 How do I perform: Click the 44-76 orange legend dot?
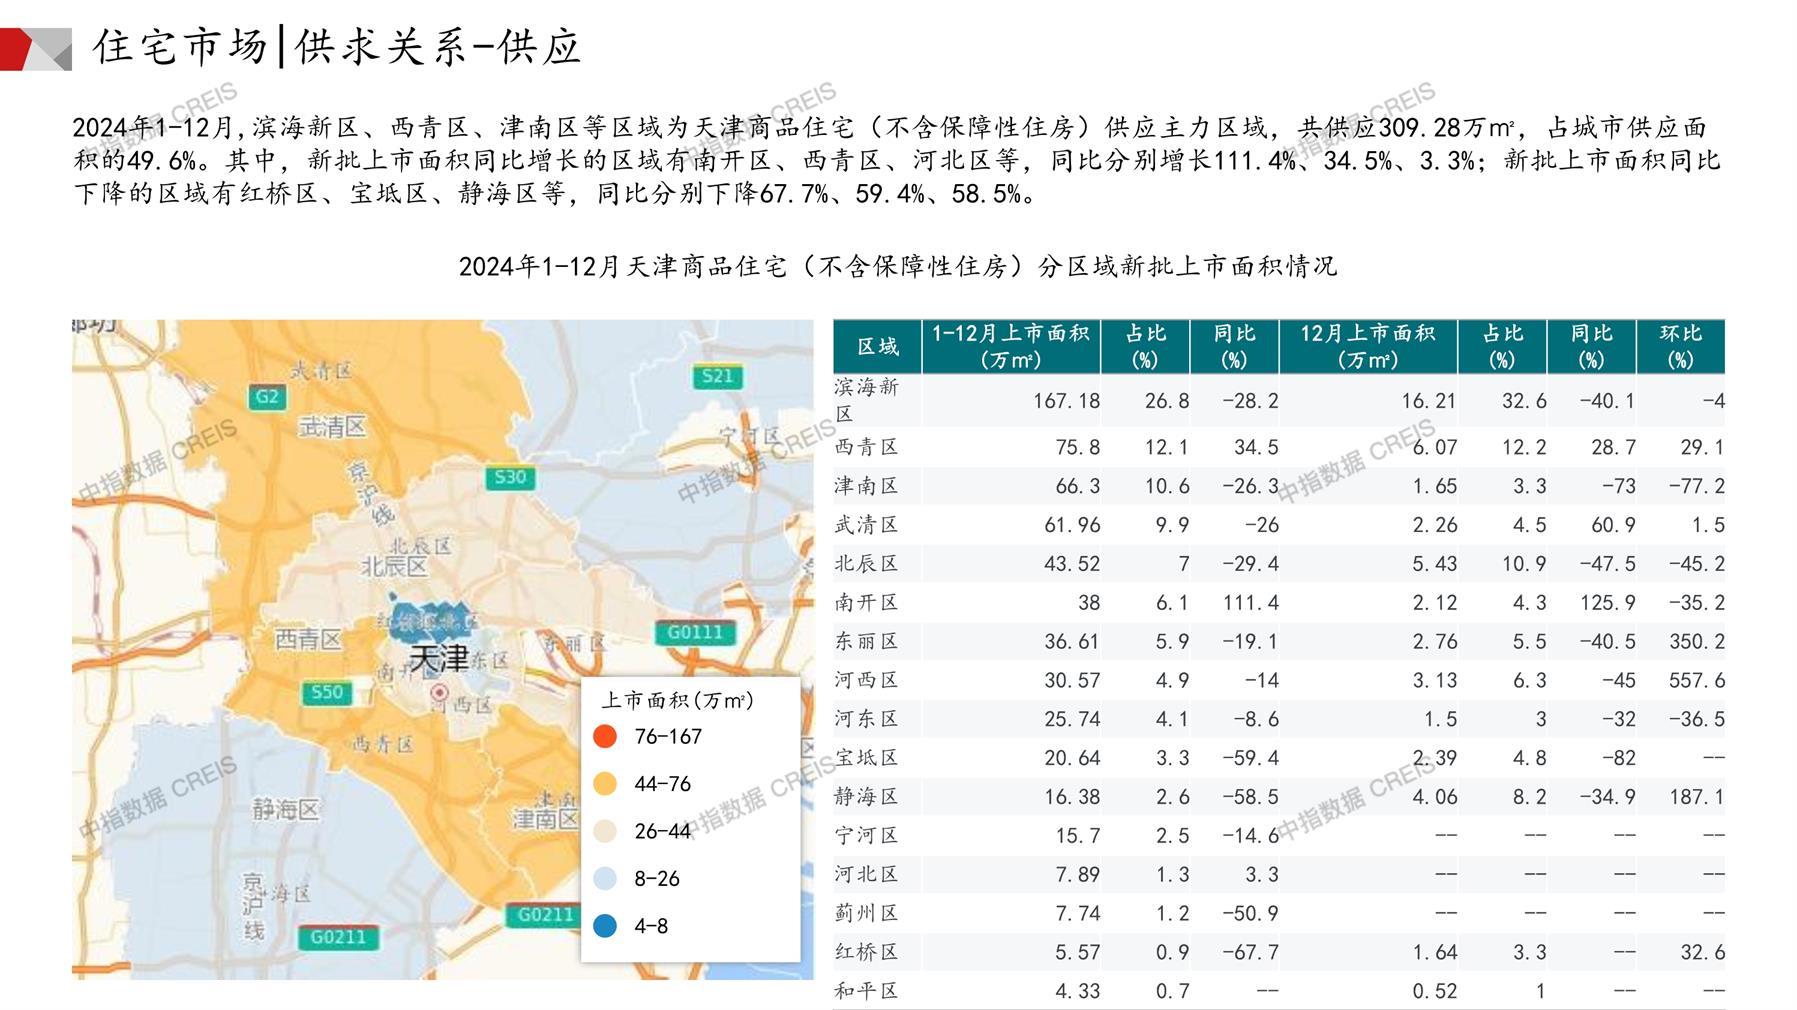[605, 784]
